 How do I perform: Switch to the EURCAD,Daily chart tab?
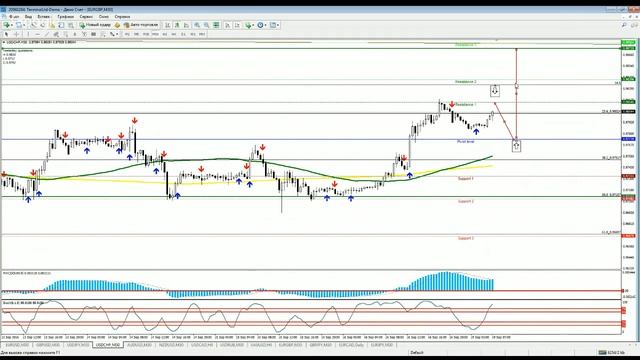(x=351, y=345)
